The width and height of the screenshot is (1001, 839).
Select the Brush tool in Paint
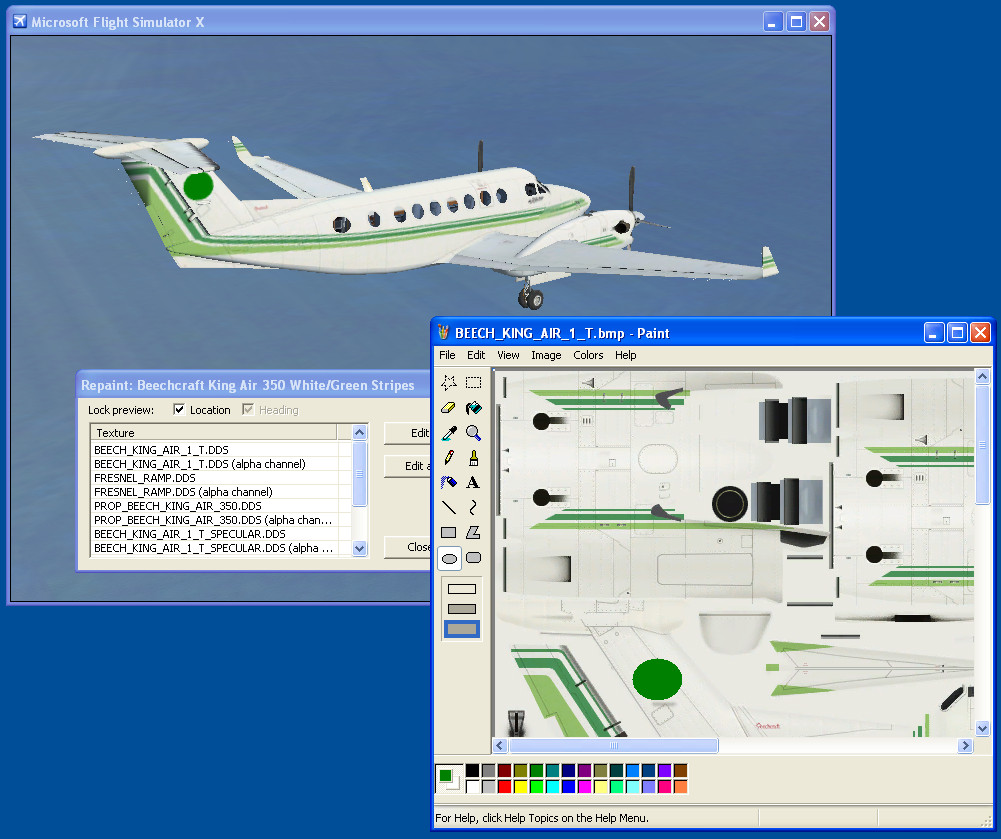[x=474, y=457]
